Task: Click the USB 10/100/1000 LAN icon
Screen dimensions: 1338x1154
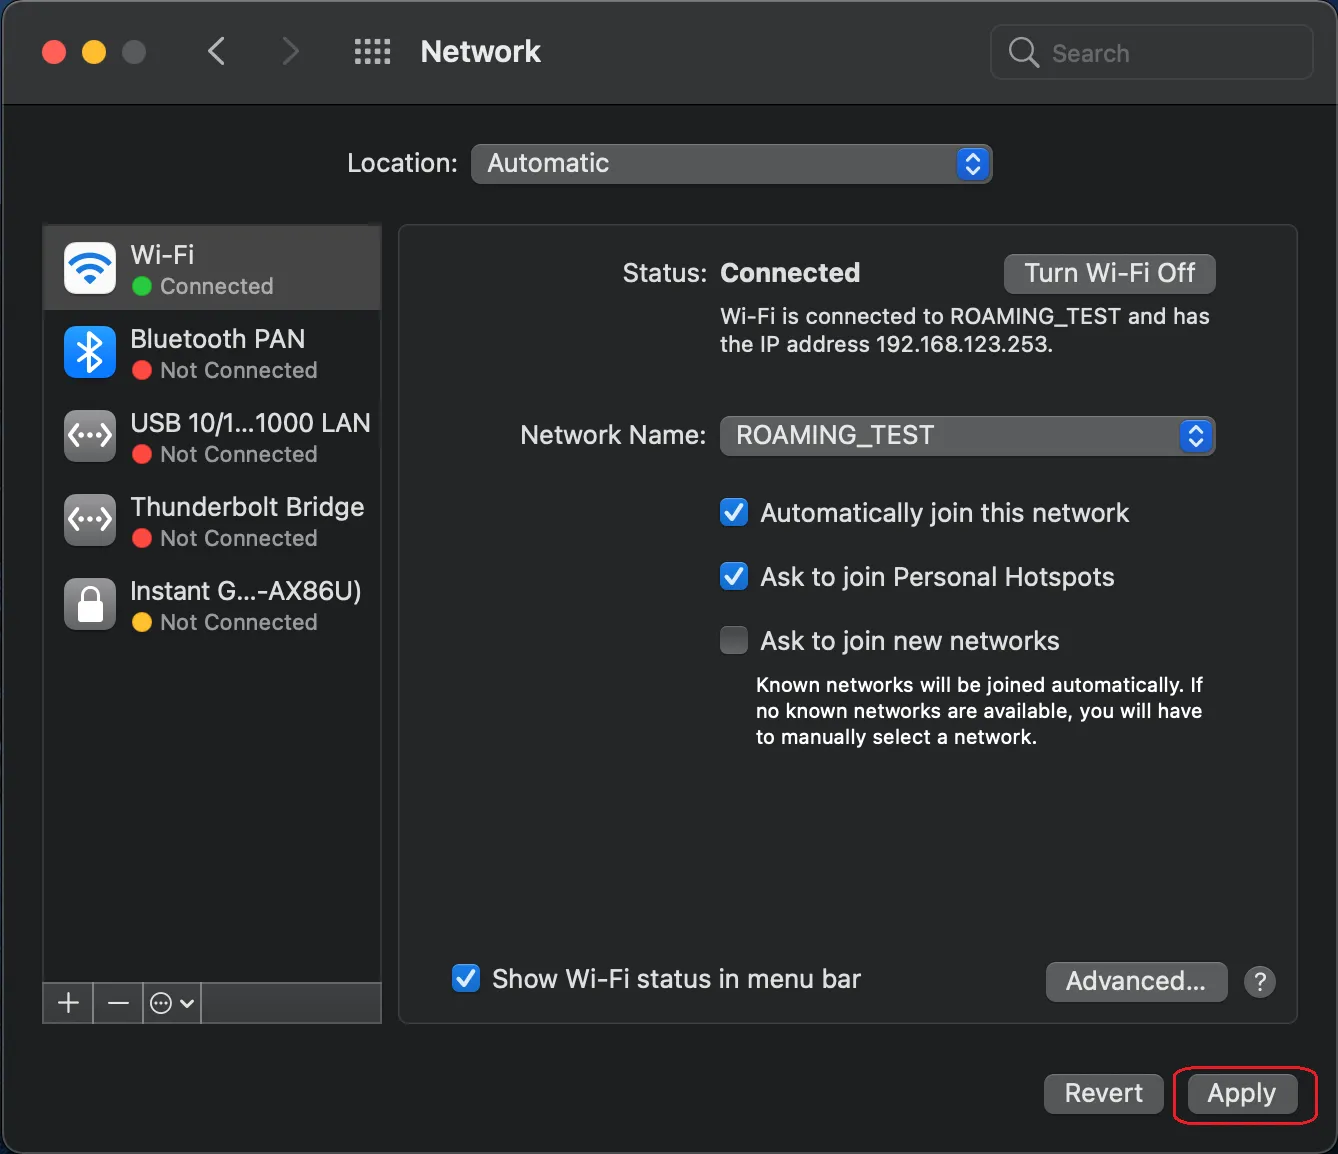Action: (90, 436)
